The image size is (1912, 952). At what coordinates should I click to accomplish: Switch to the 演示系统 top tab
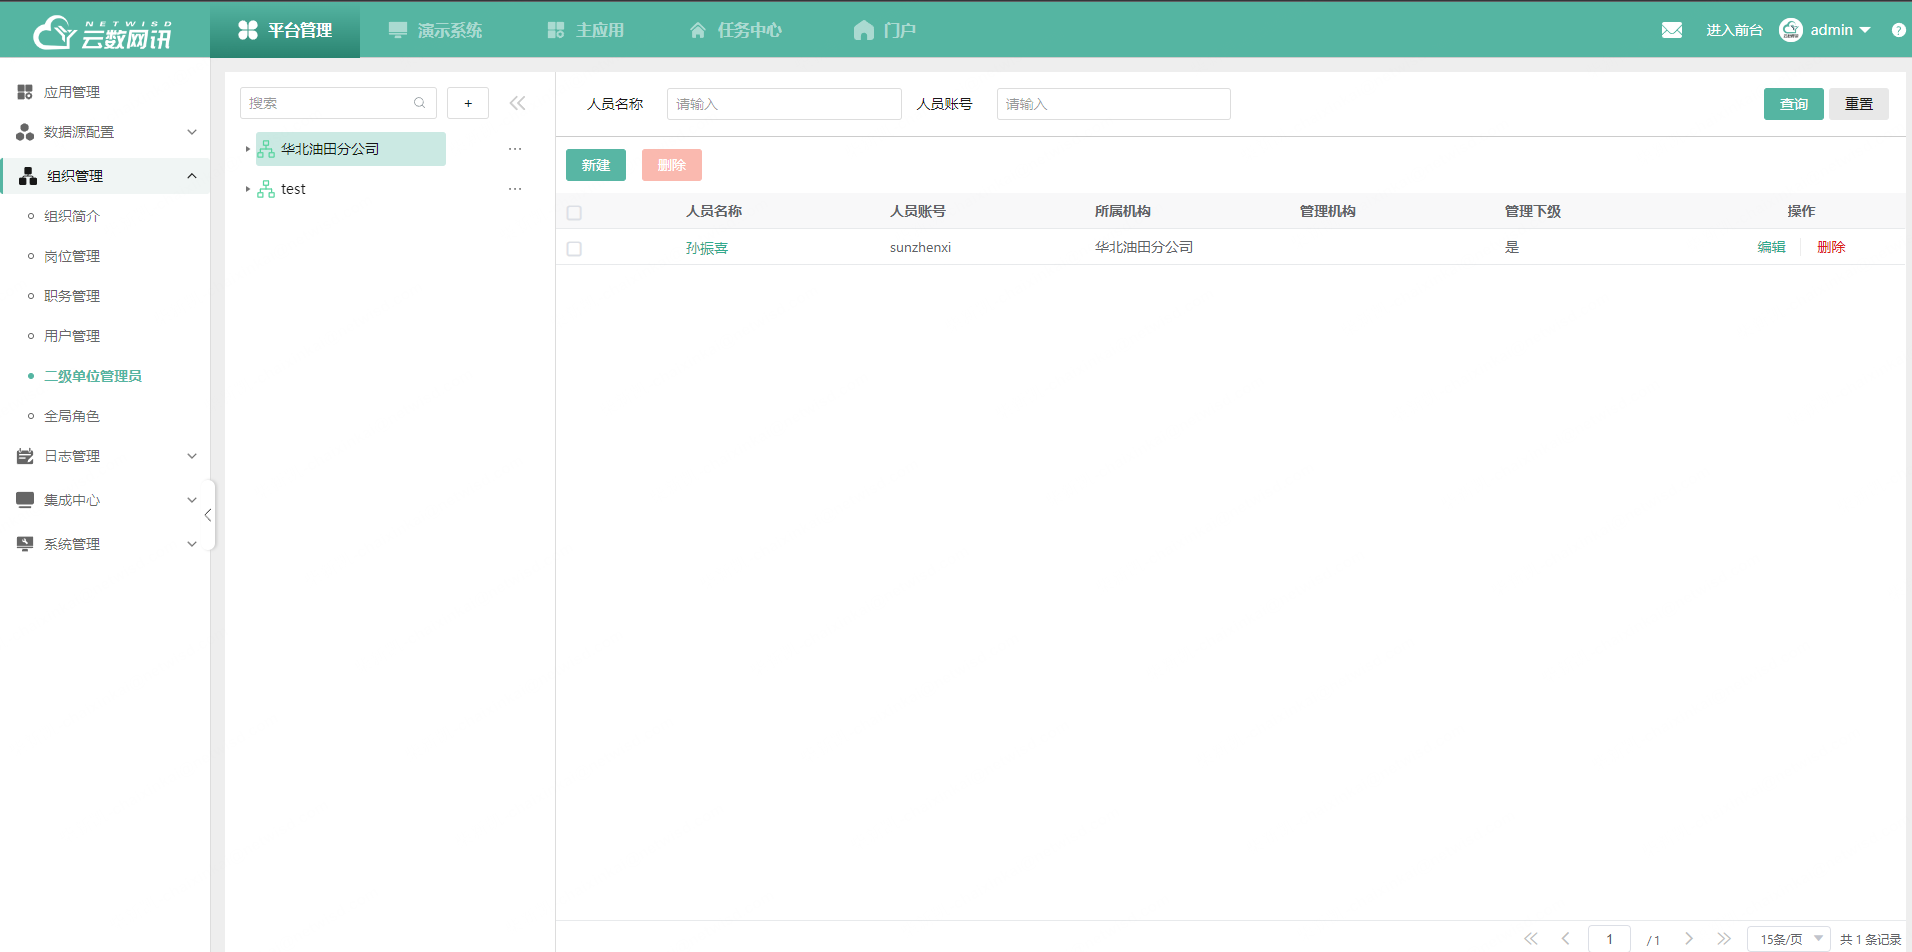pos(435,30)
